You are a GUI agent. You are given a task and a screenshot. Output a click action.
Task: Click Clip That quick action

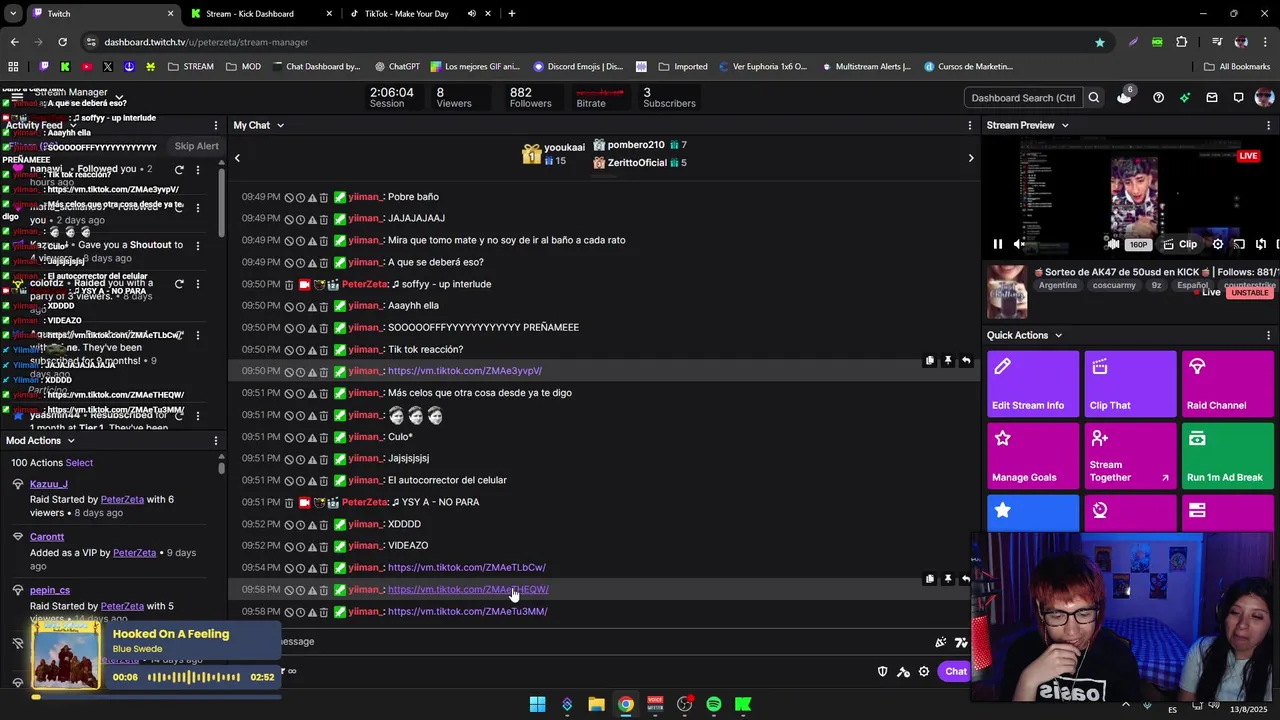point(1130,383)
